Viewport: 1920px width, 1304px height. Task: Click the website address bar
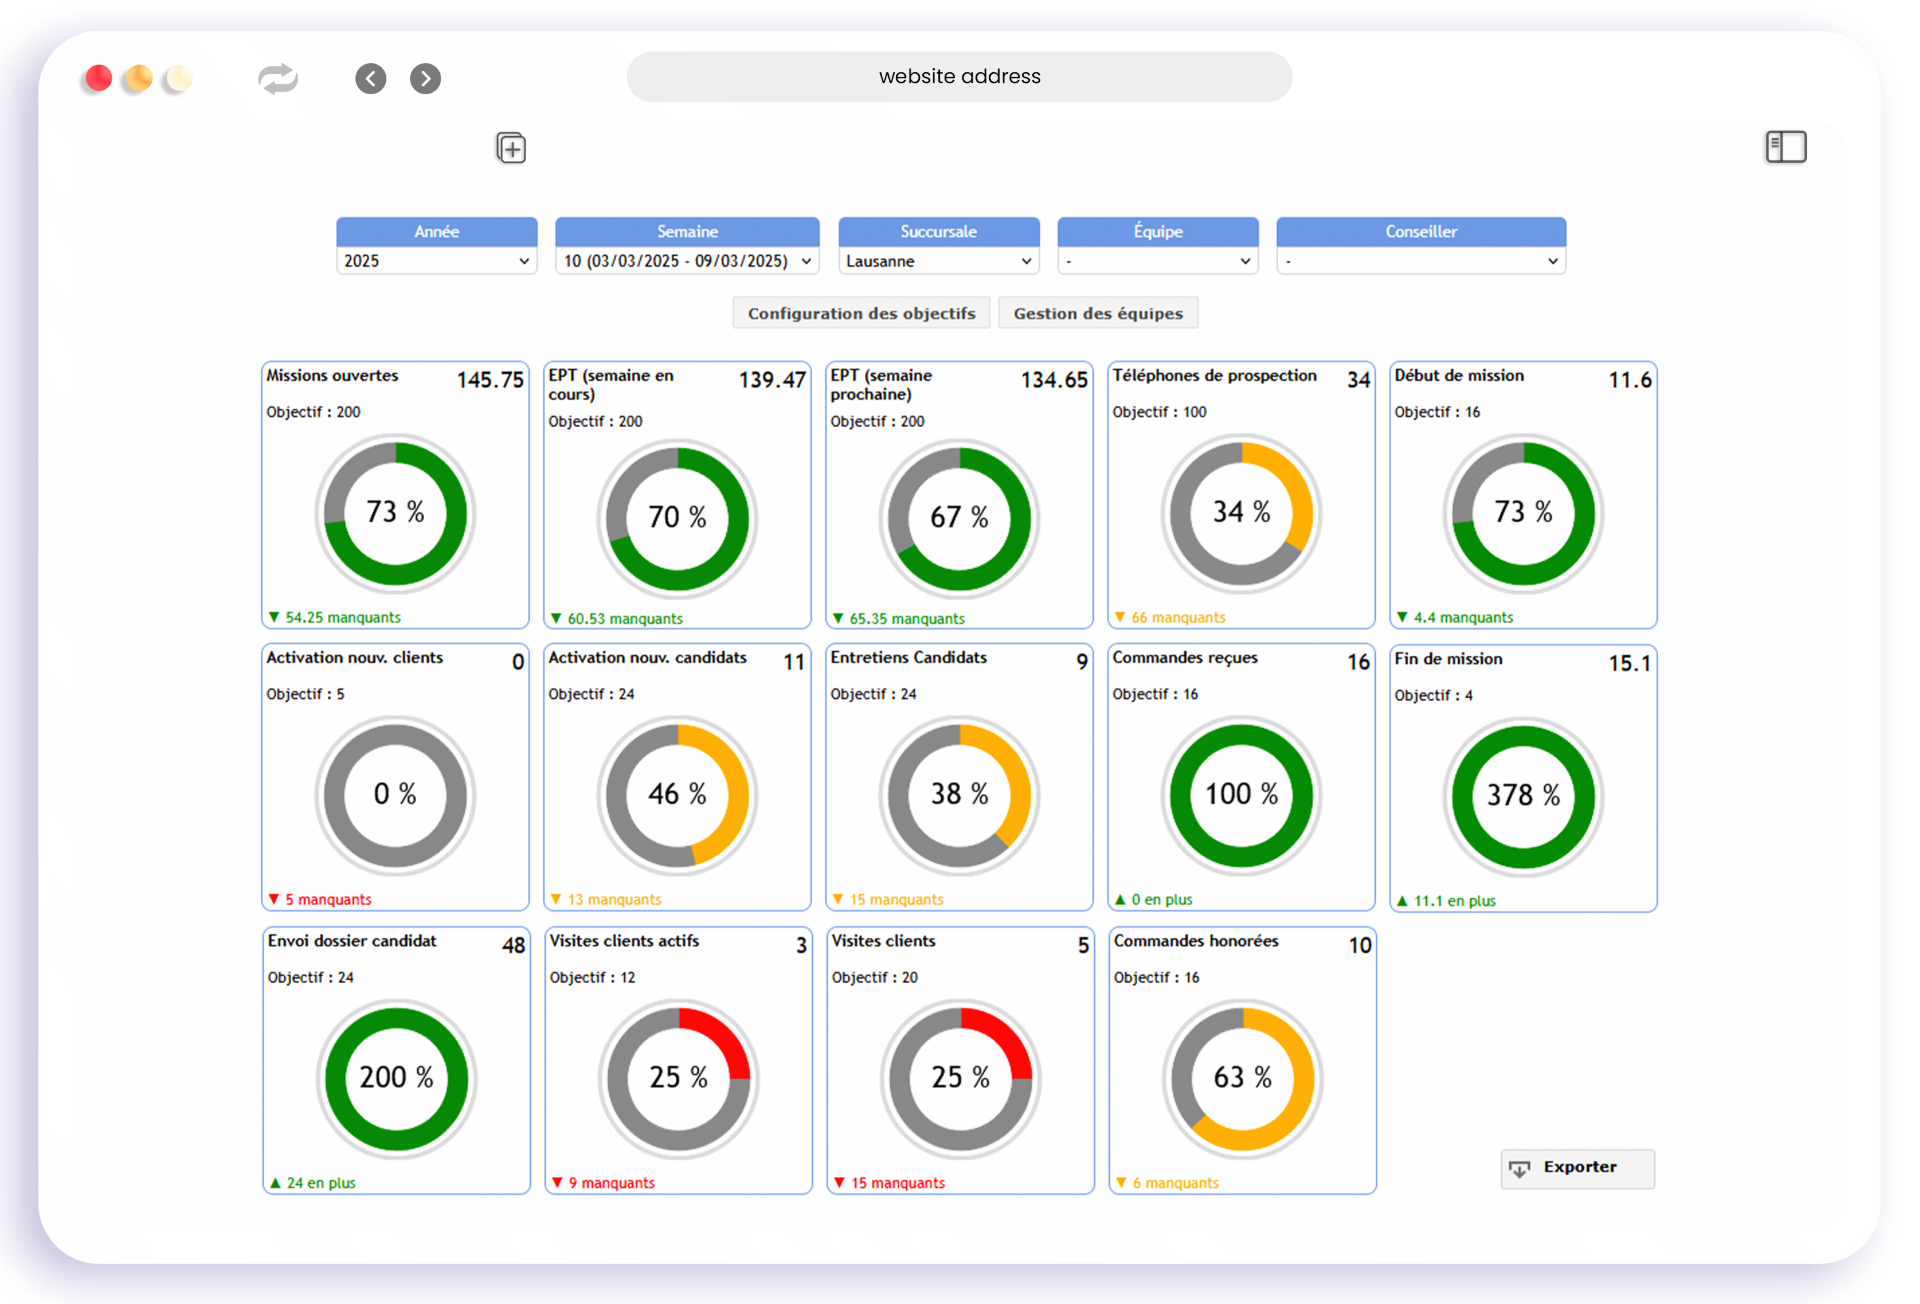(x=959, y=77)
